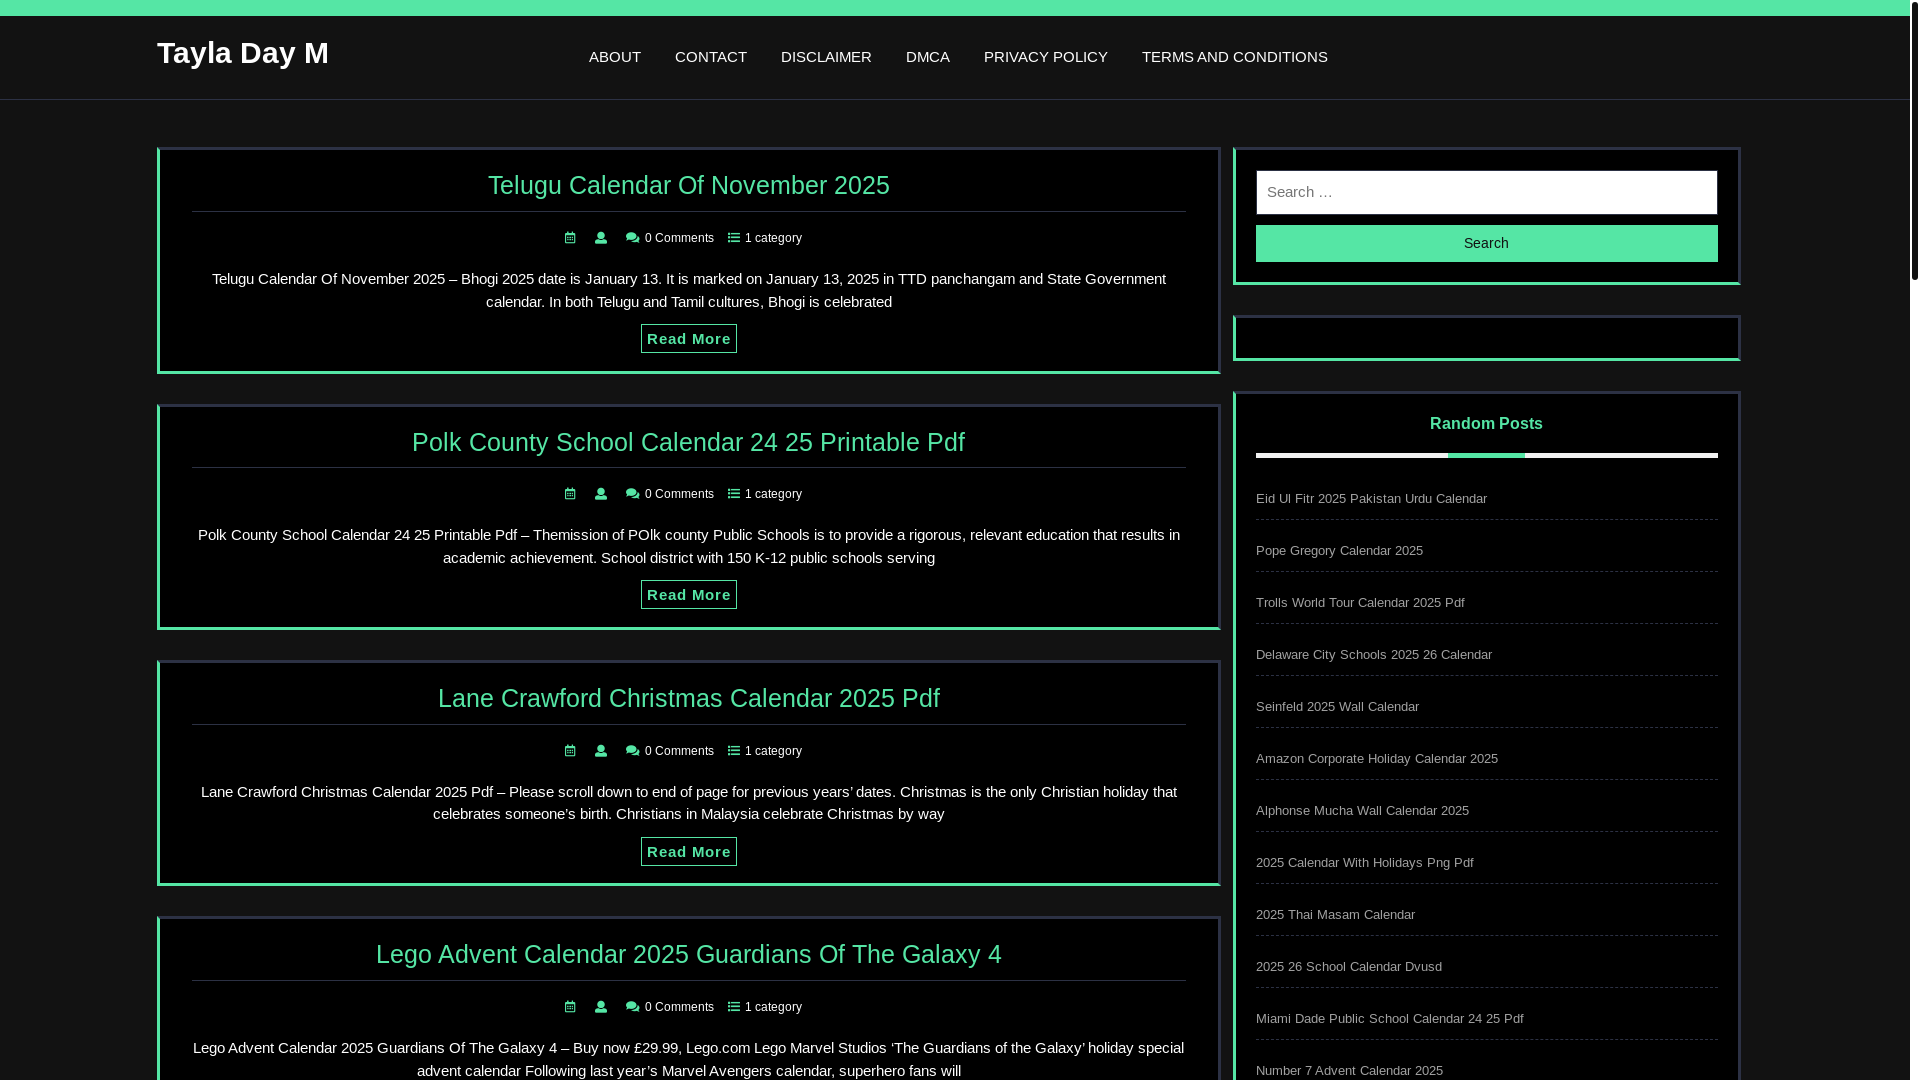Click the calendar date icon under Lane Crawford post
Image resolution: width=1920 pixels, height=1080 pixels.
[x=570, y=751]
